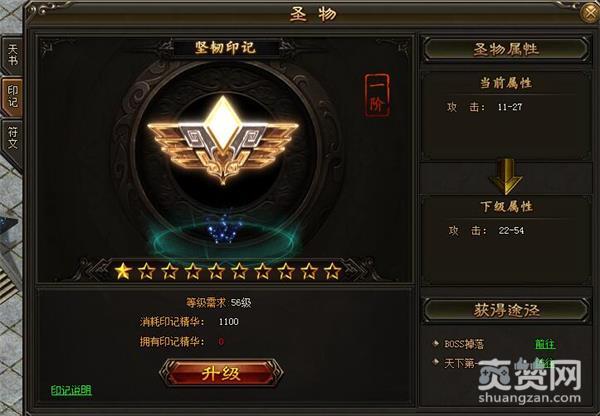
Task: Open the 印记说明 green link
Action: point(71,390)
